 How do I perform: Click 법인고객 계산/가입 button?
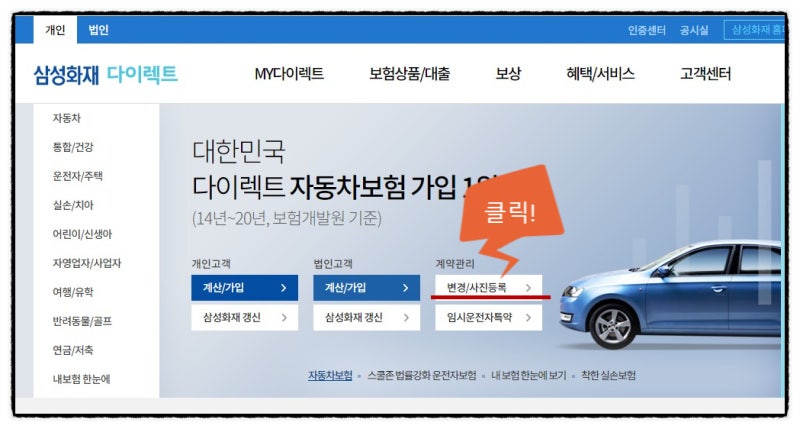366,288
